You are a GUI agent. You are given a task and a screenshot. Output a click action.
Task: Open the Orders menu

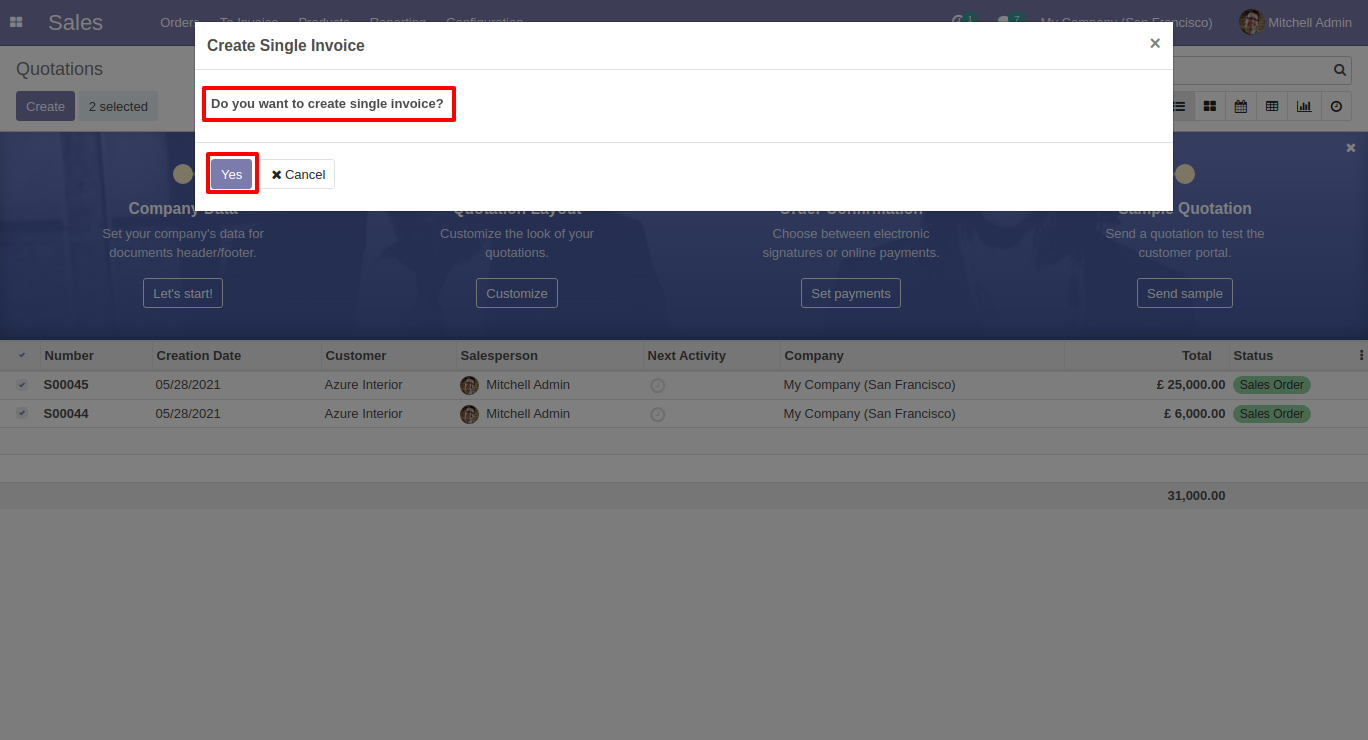(x=179, y=22)
